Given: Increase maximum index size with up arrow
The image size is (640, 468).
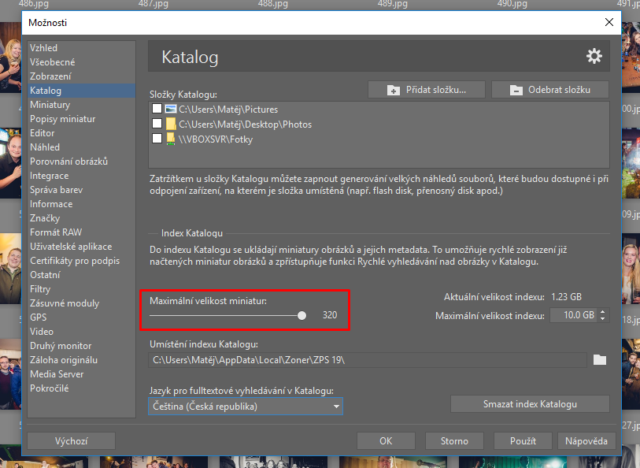Looking at the screenshot, I should click(x=602, y=312).
